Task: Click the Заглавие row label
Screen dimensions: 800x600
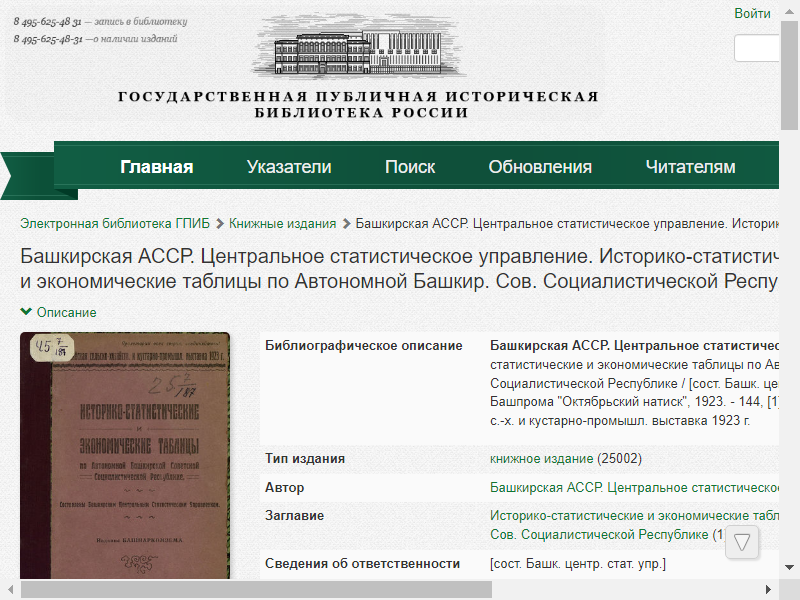Action: coord(294,515)
